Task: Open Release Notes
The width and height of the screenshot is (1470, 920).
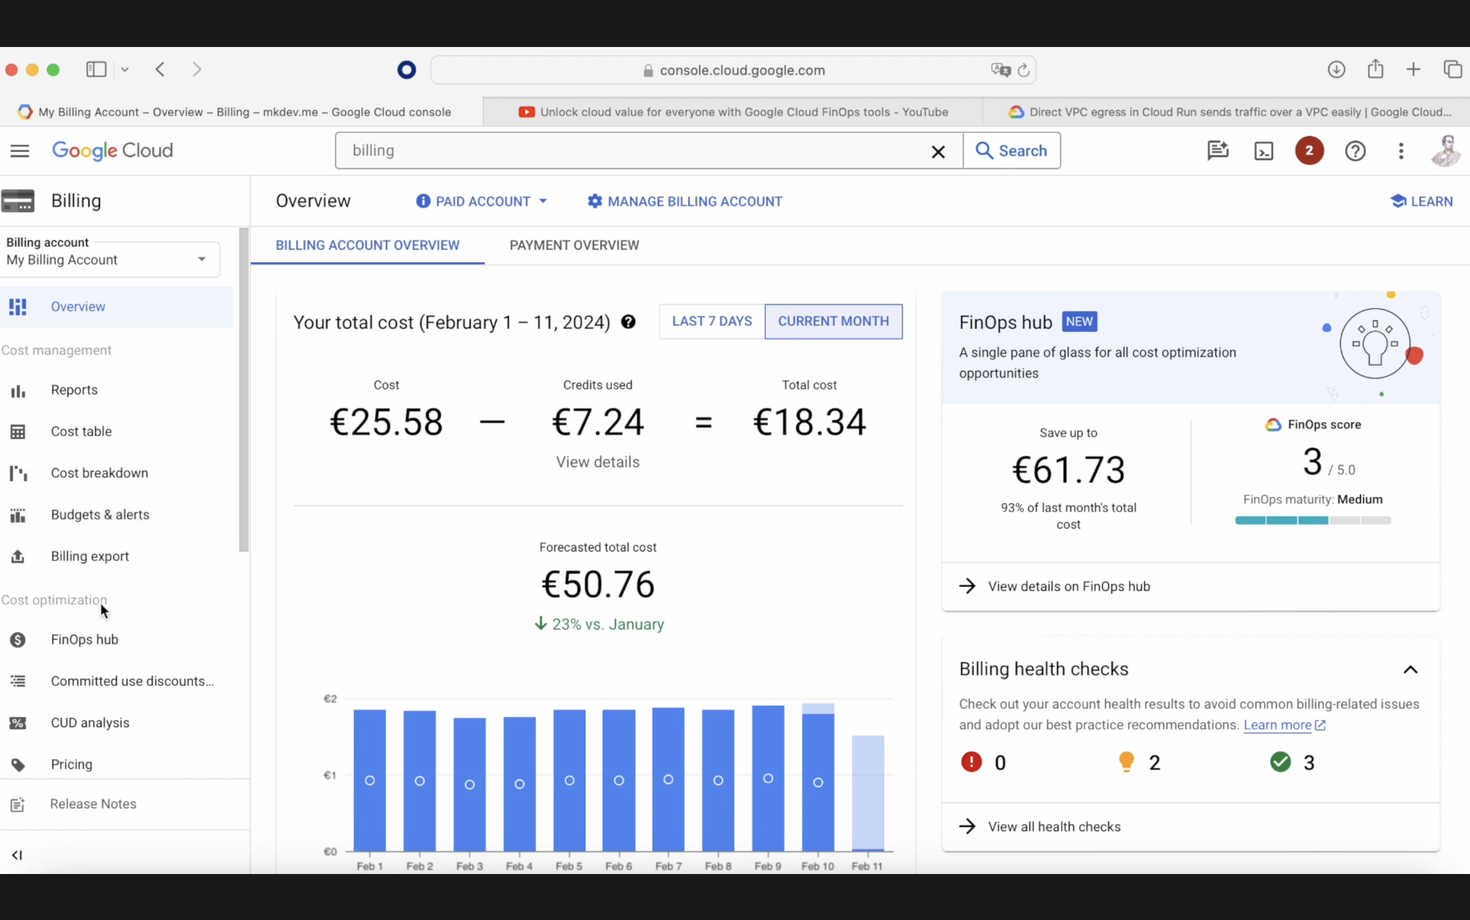Action: point(93,804)
